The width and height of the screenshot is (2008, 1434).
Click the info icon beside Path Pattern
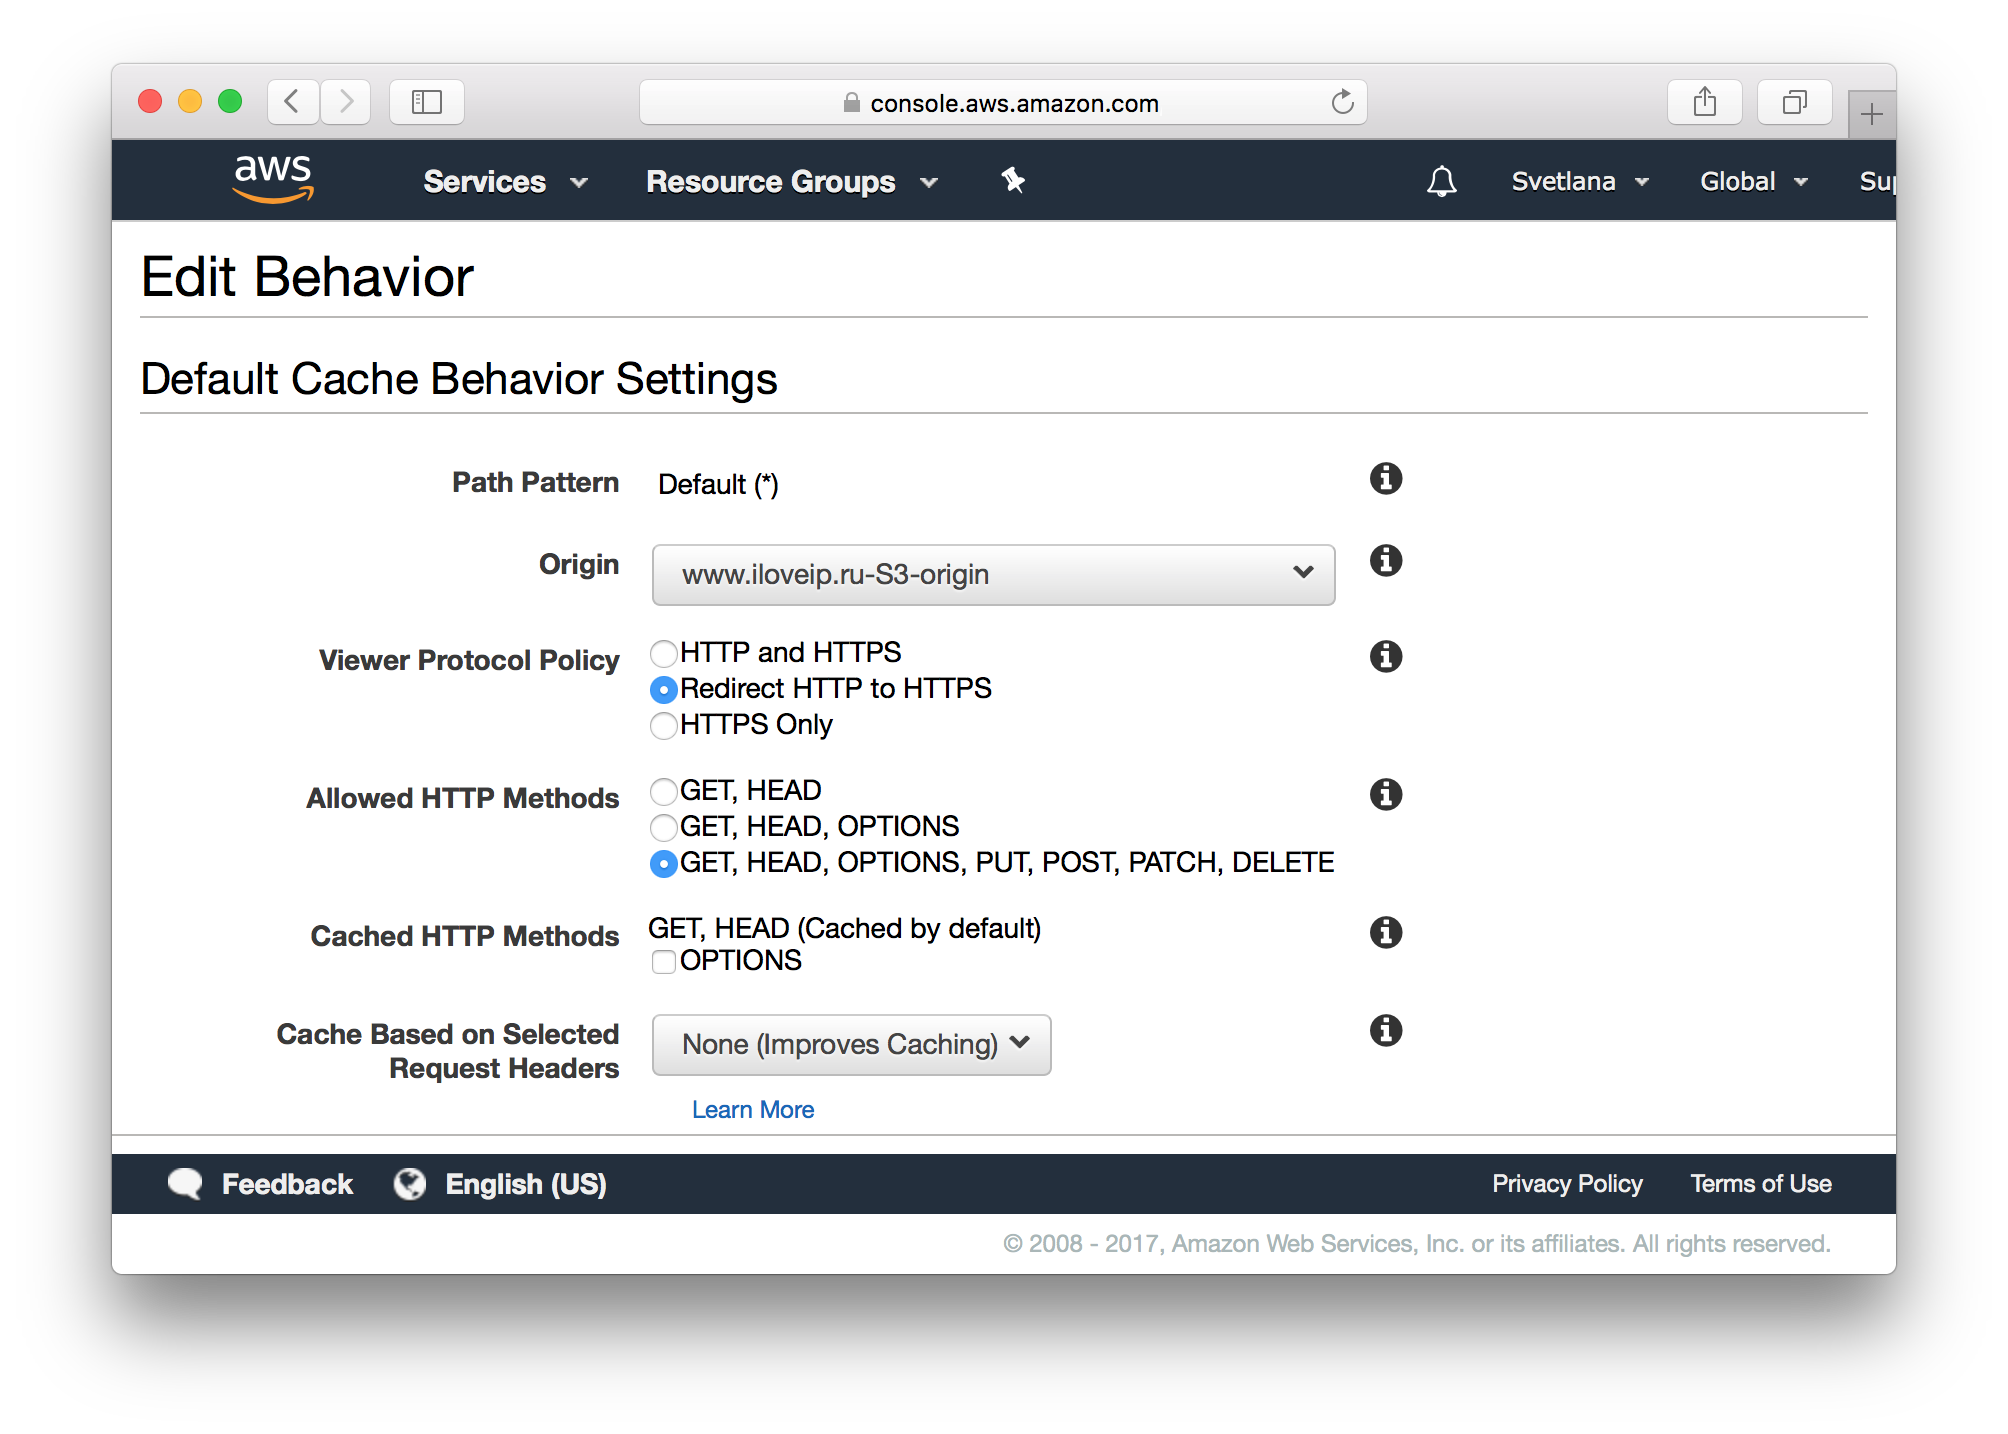[1385, 478]
